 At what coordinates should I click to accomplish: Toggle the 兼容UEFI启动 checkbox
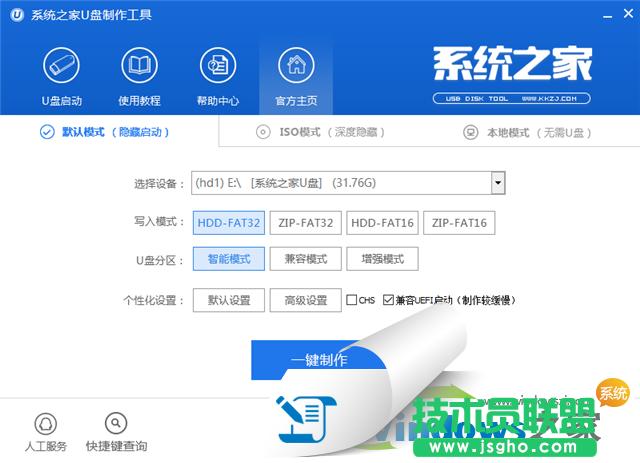tap(388, 300)
